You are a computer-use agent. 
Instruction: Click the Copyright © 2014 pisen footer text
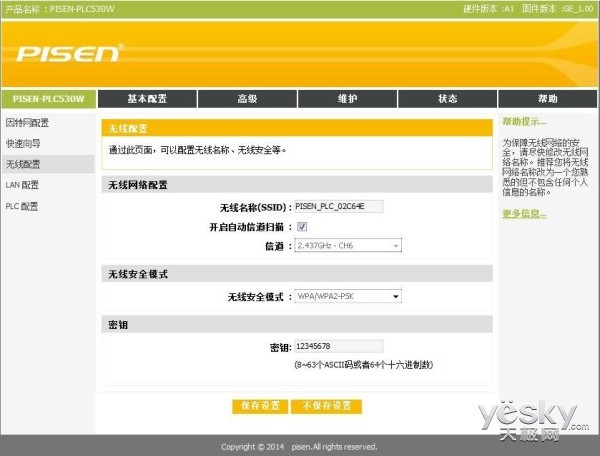(299, 447)
